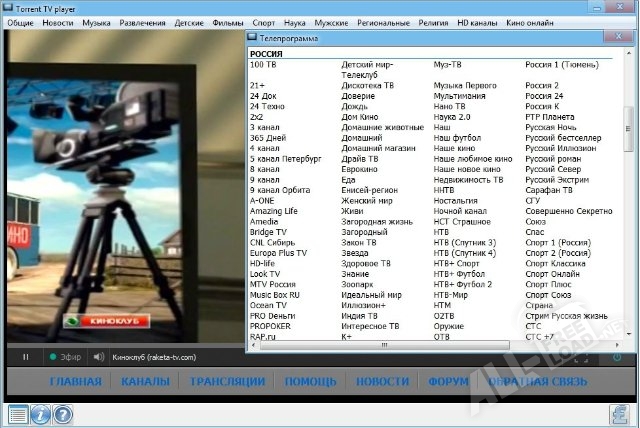Open the info icon in bottom bar
The height and width of the screenshot is (428, 640).
click(40, 414)
